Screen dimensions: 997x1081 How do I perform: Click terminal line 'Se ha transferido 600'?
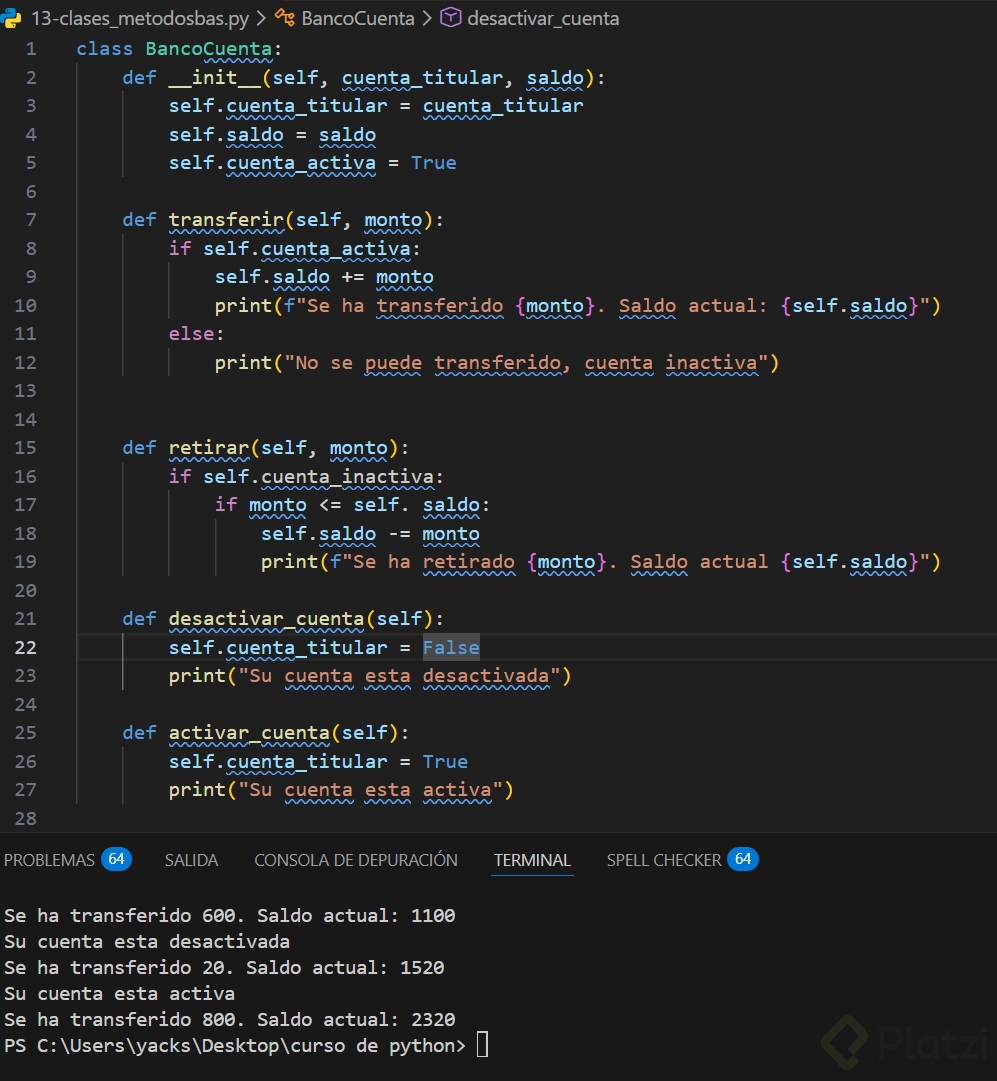click(x=230, y=916)
